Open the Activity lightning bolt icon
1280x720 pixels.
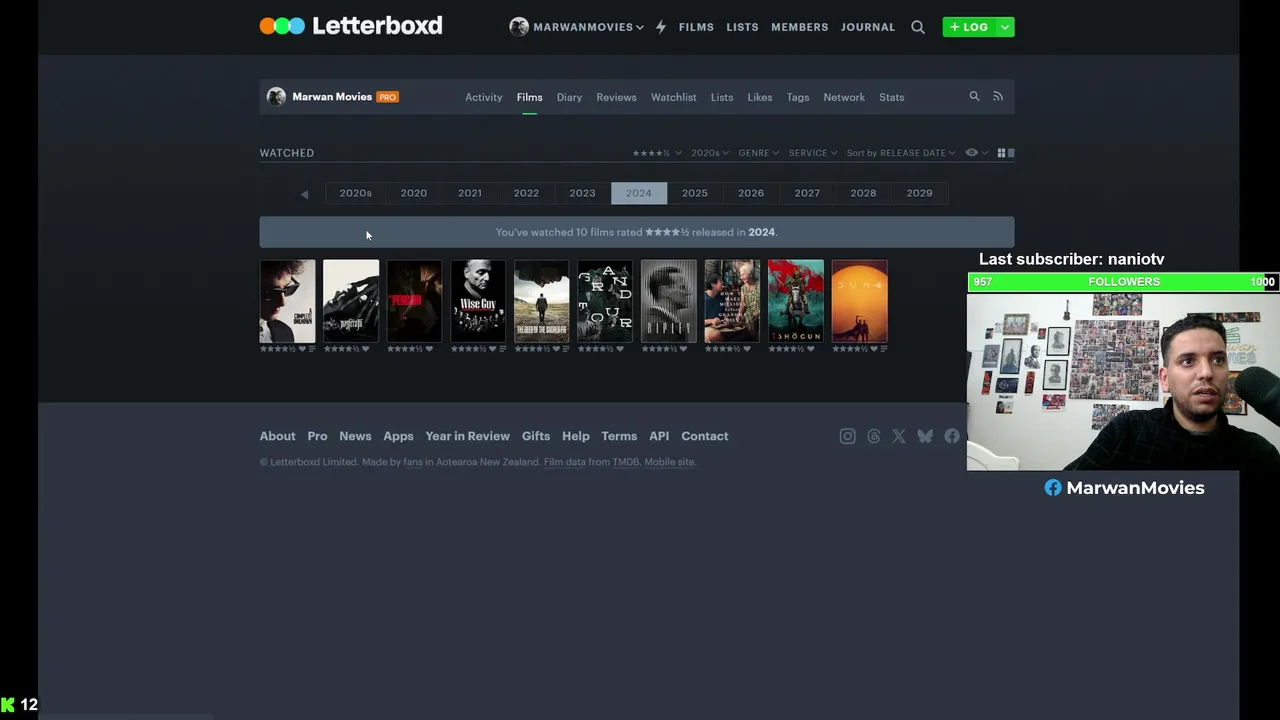tap(661, 27)
